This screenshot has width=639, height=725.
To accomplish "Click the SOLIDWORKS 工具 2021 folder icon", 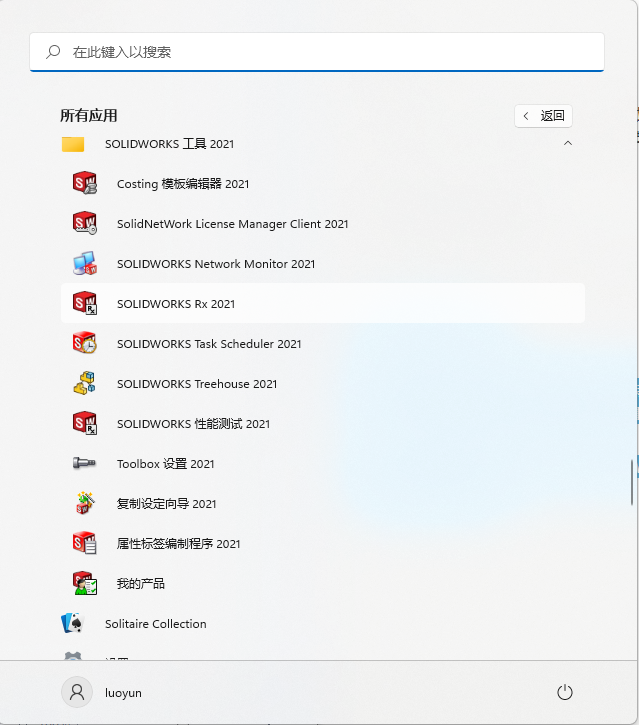I will click(x=73, y=144).
